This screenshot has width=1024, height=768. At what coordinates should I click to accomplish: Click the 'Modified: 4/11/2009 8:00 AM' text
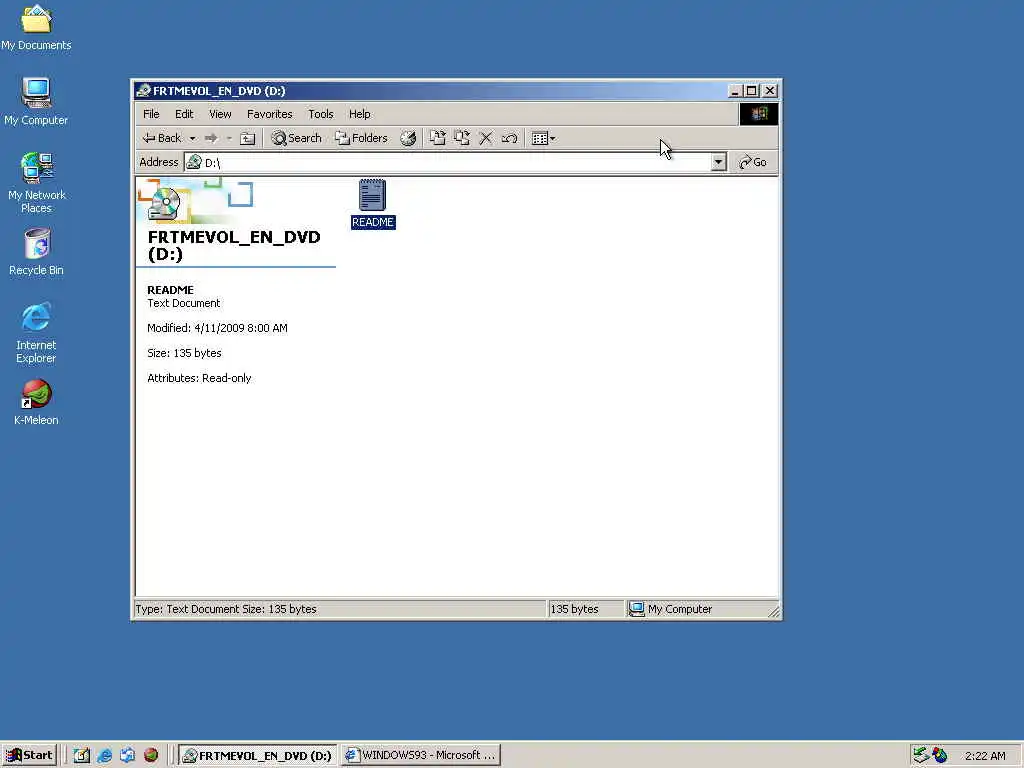(x=217, y=328)
